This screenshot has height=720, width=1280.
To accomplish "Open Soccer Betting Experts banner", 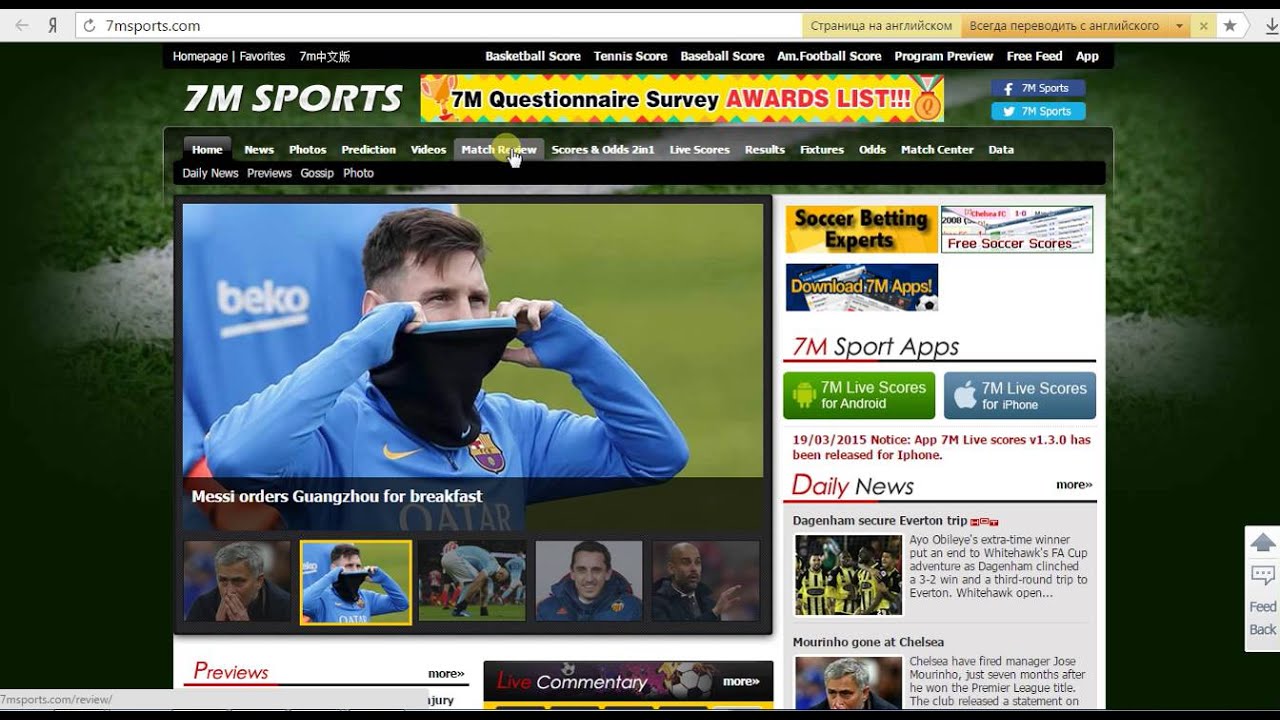I will [x=861, y=229].
